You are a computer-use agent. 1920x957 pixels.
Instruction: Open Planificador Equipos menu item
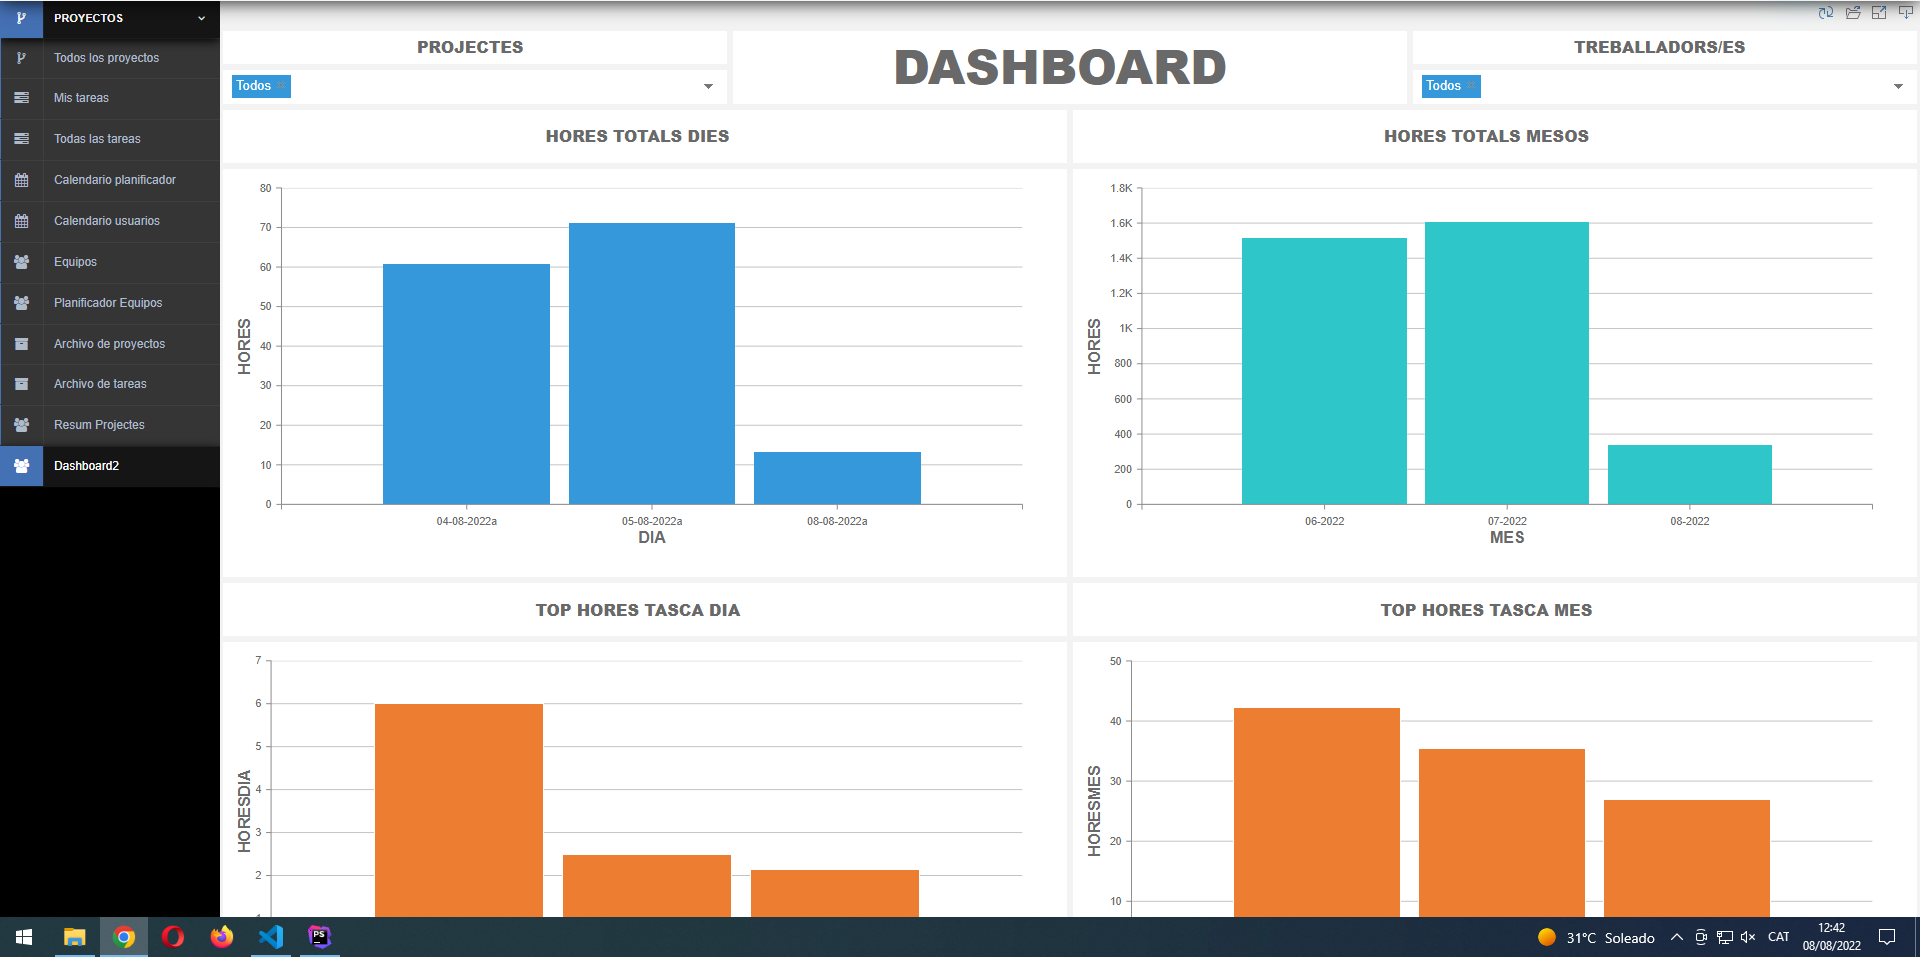(110, 303)
